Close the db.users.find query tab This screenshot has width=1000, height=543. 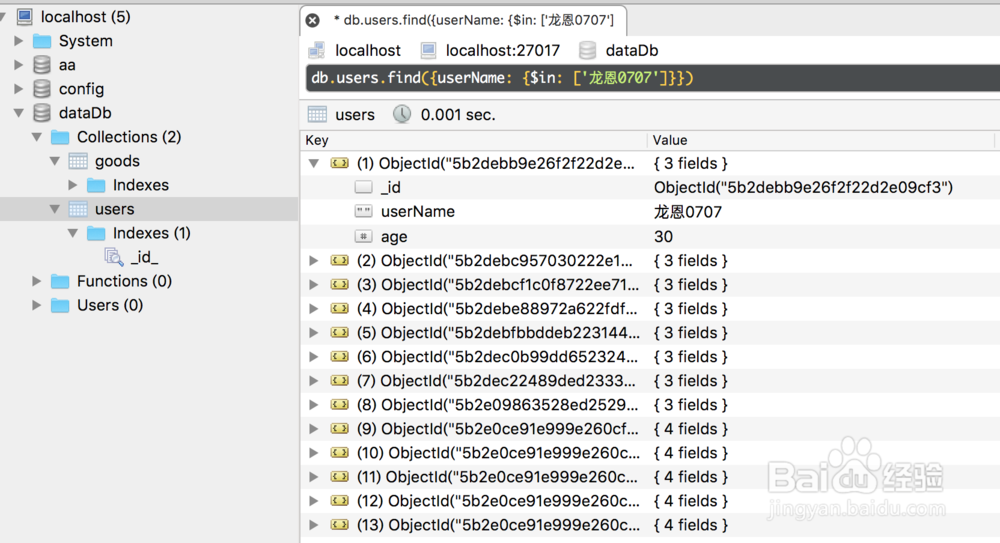coord(312,20)
